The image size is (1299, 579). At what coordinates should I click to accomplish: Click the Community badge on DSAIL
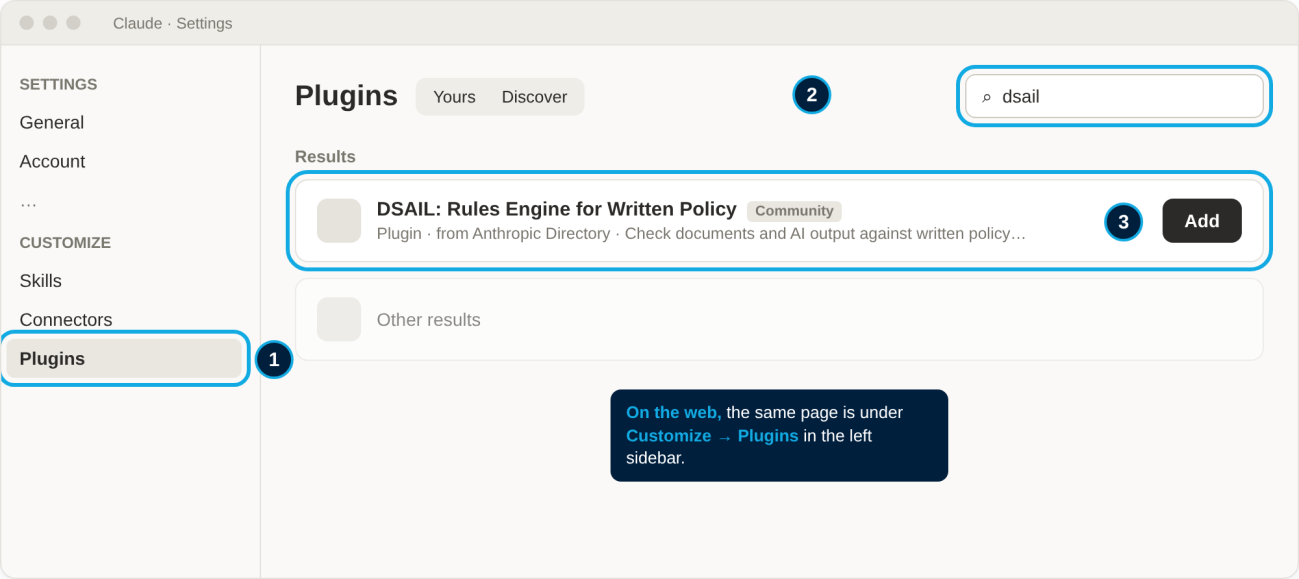tap(794, 211)
